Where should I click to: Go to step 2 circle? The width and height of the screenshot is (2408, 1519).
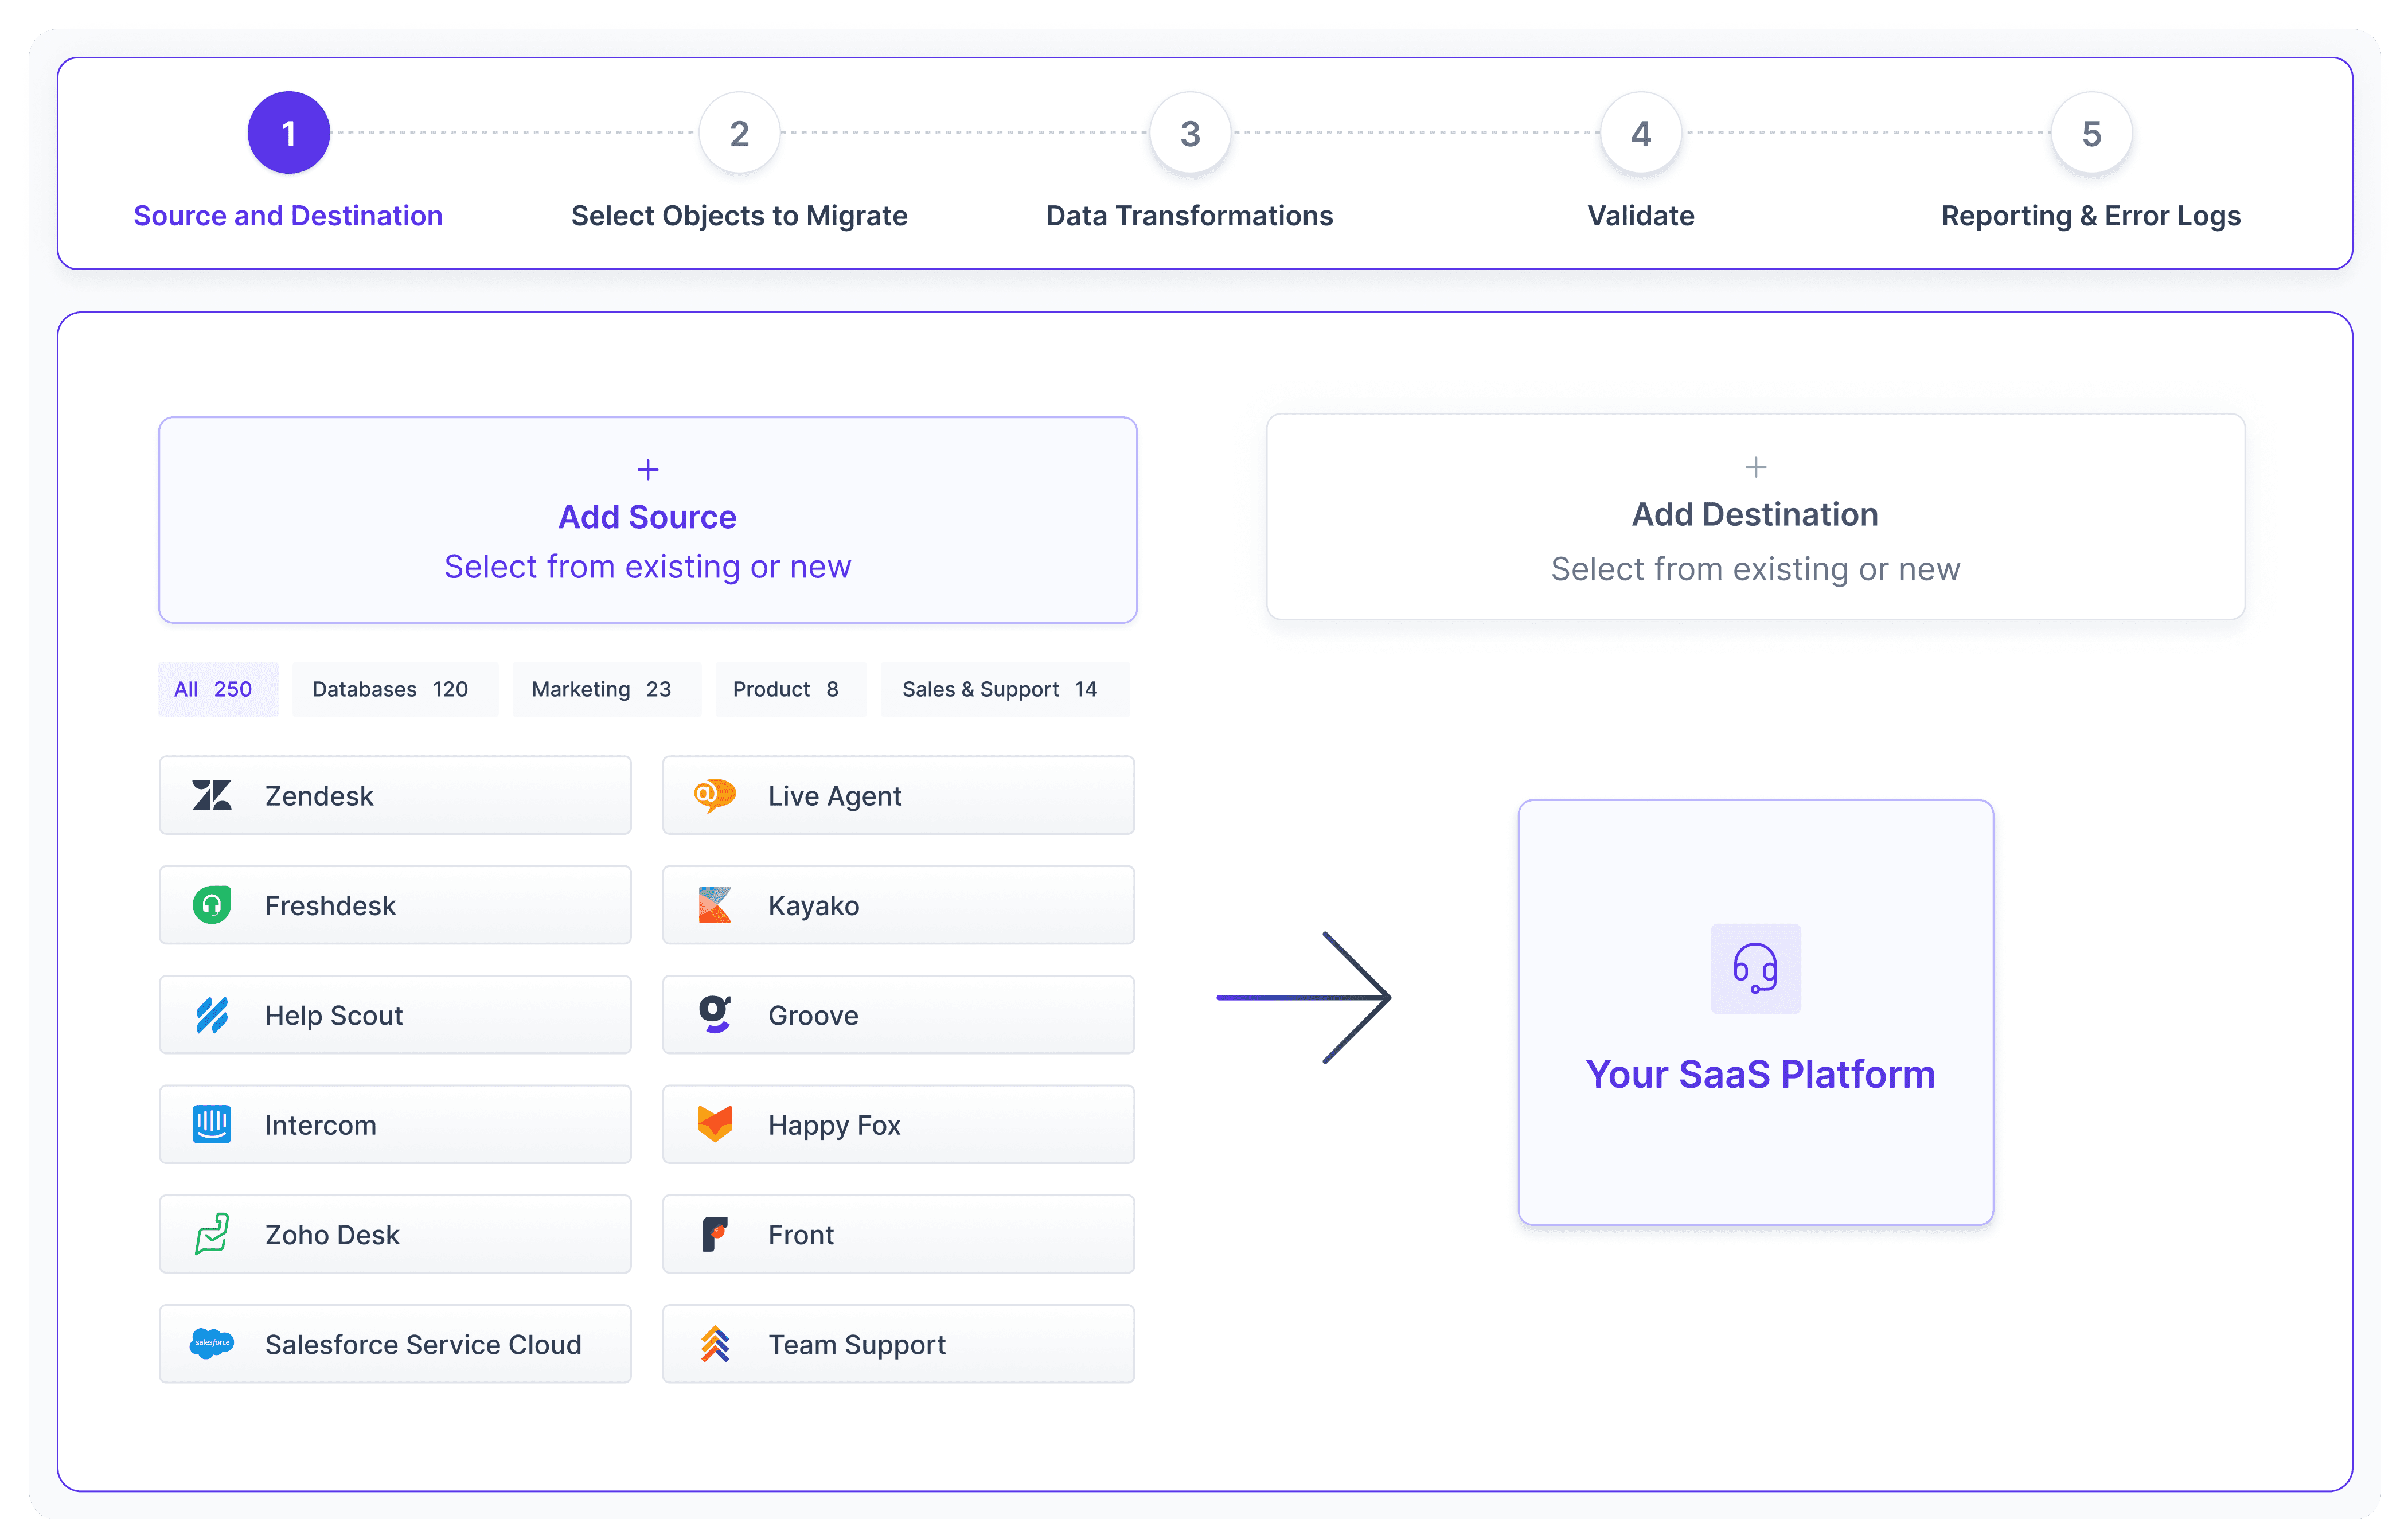point(740,133)
